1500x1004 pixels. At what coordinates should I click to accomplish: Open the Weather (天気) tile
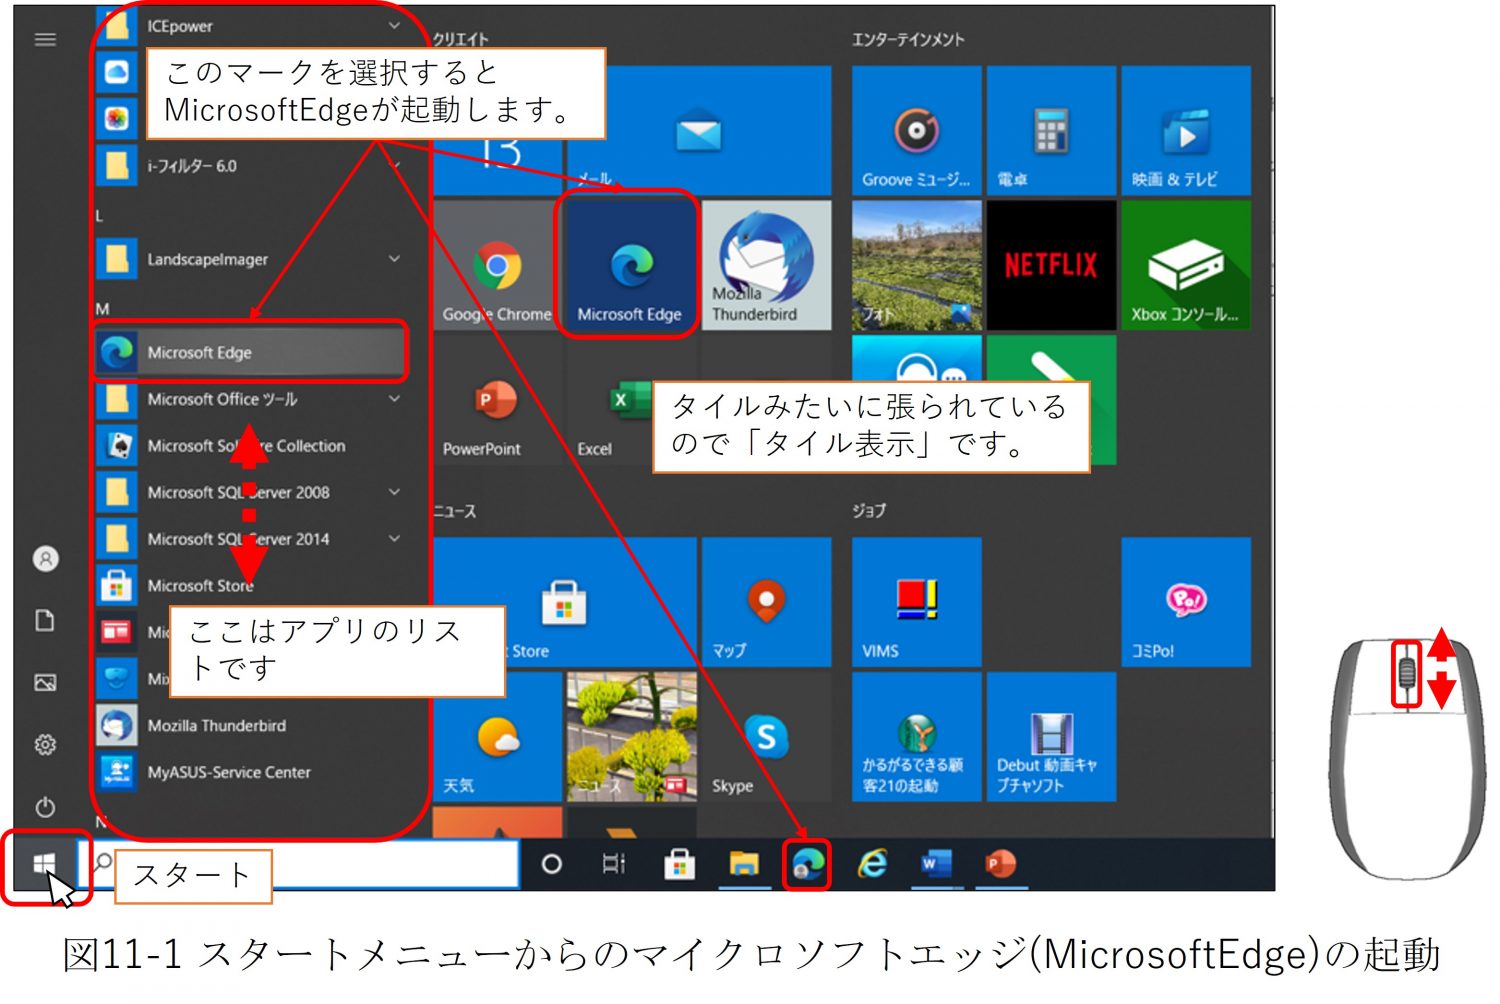[x=497, y=737]
